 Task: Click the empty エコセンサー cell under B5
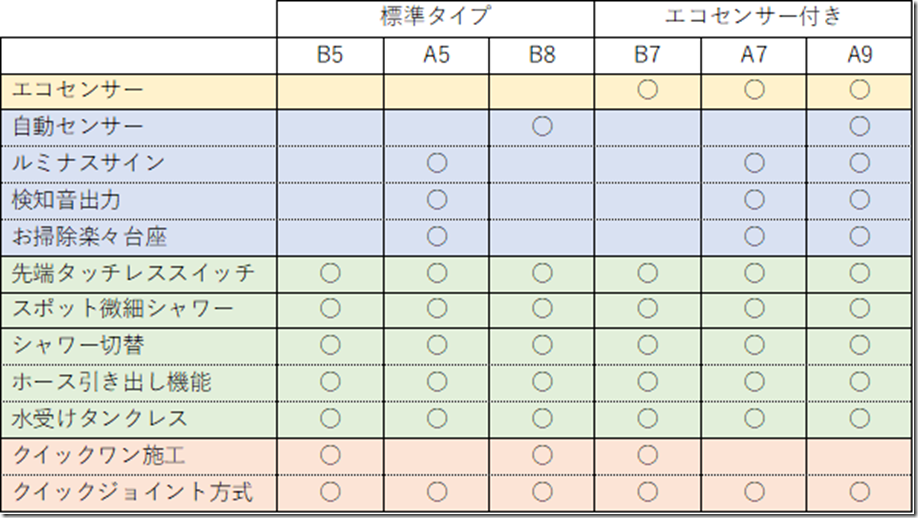(330, 91)
